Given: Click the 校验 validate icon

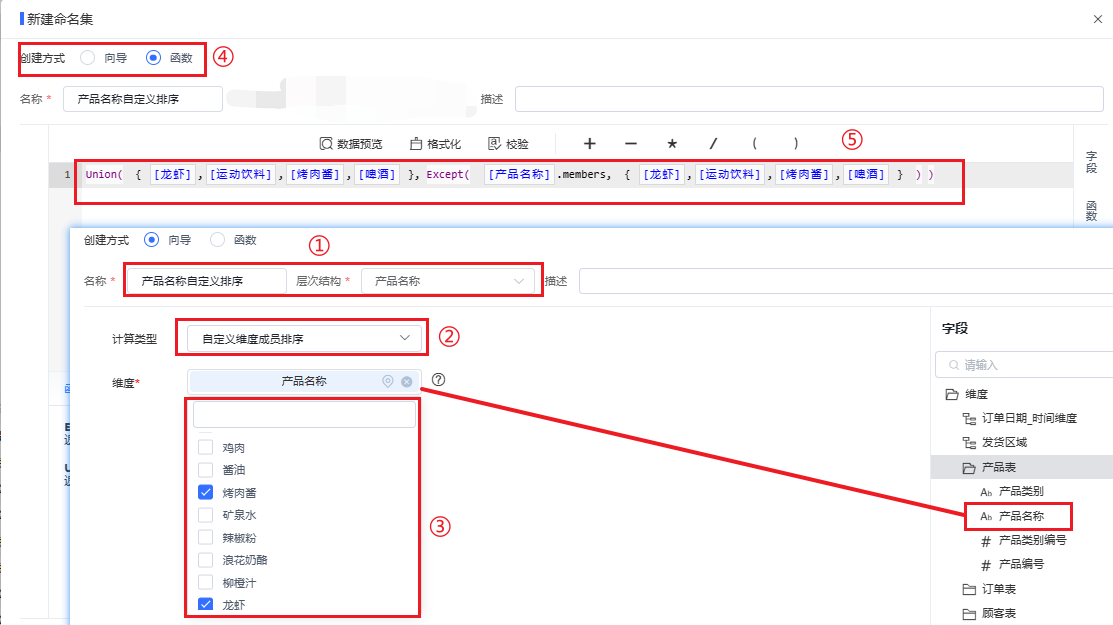Looking at the screenshot, I should [495, 144].
